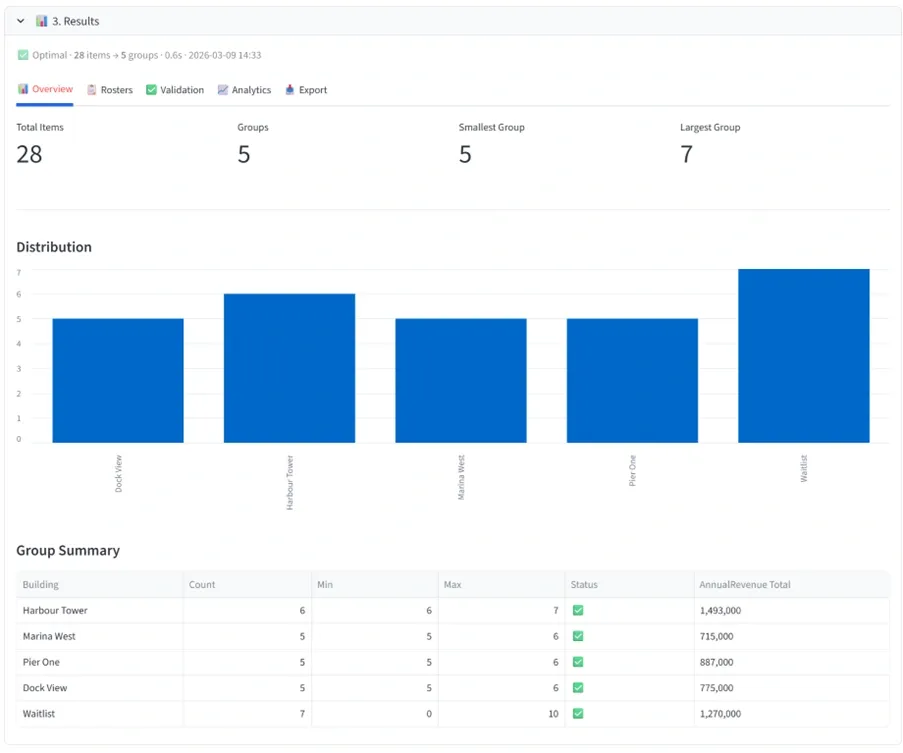Click the bar chart icon beside Results title
The width and height of the screenshot is (903, 753).
pos(42,21)
